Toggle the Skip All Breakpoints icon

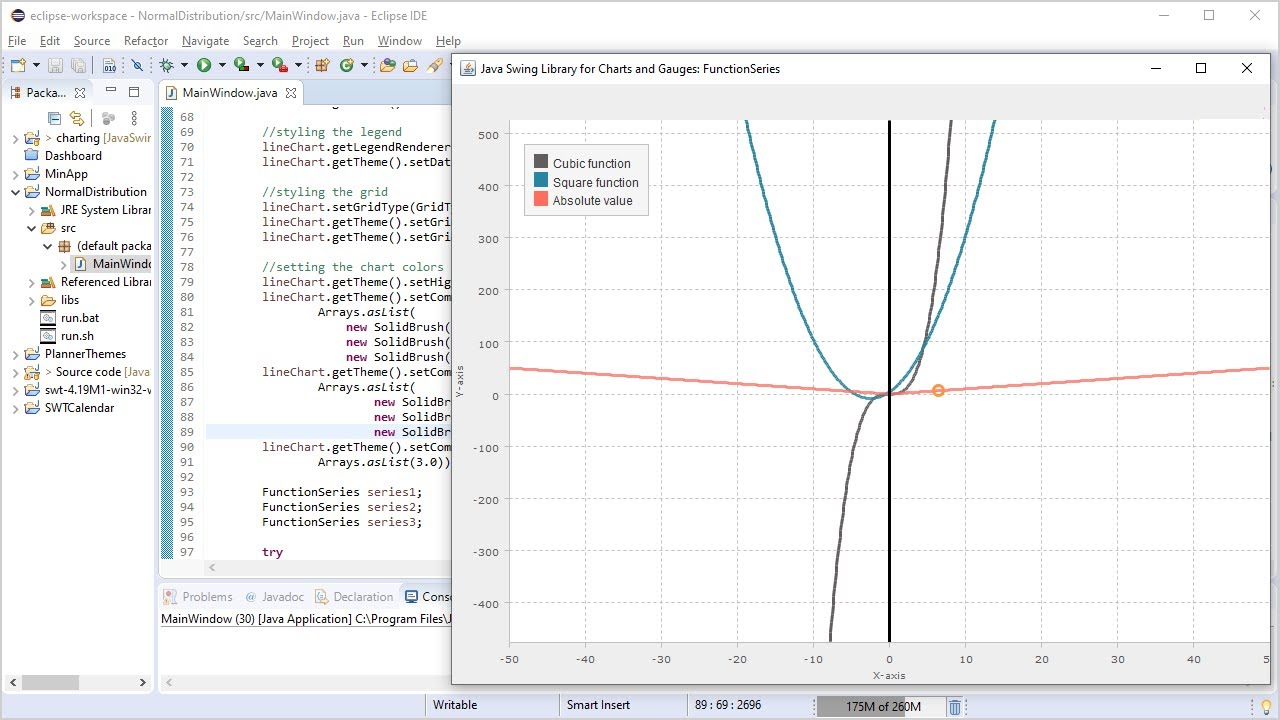pyautogui.click(x=137, y=65)
